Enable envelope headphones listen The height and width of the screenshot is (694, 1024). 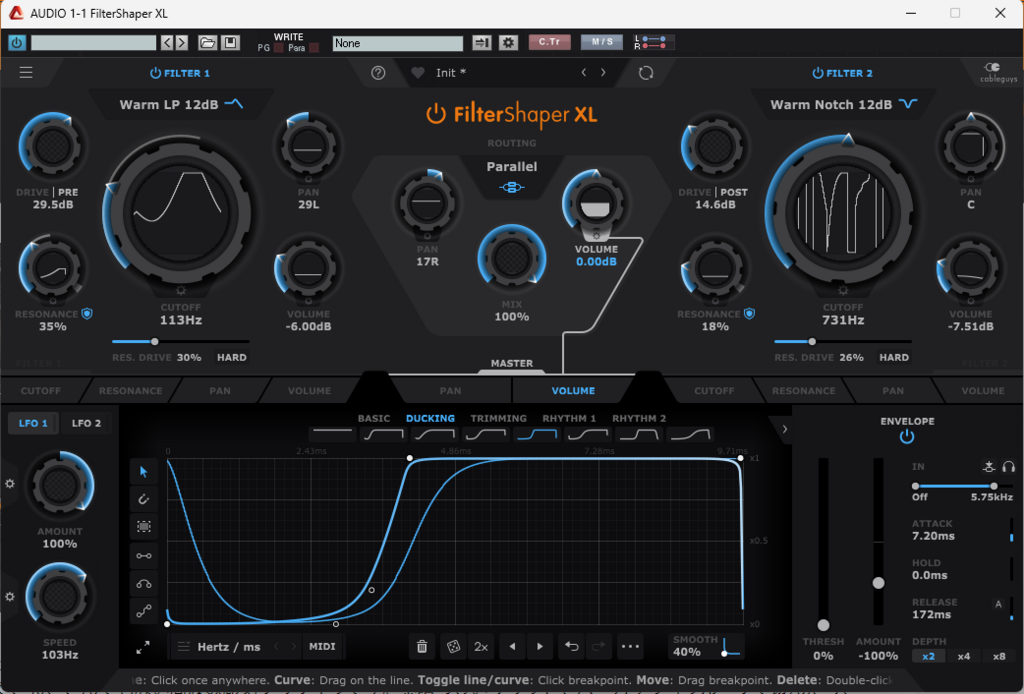coord(1009,466)
